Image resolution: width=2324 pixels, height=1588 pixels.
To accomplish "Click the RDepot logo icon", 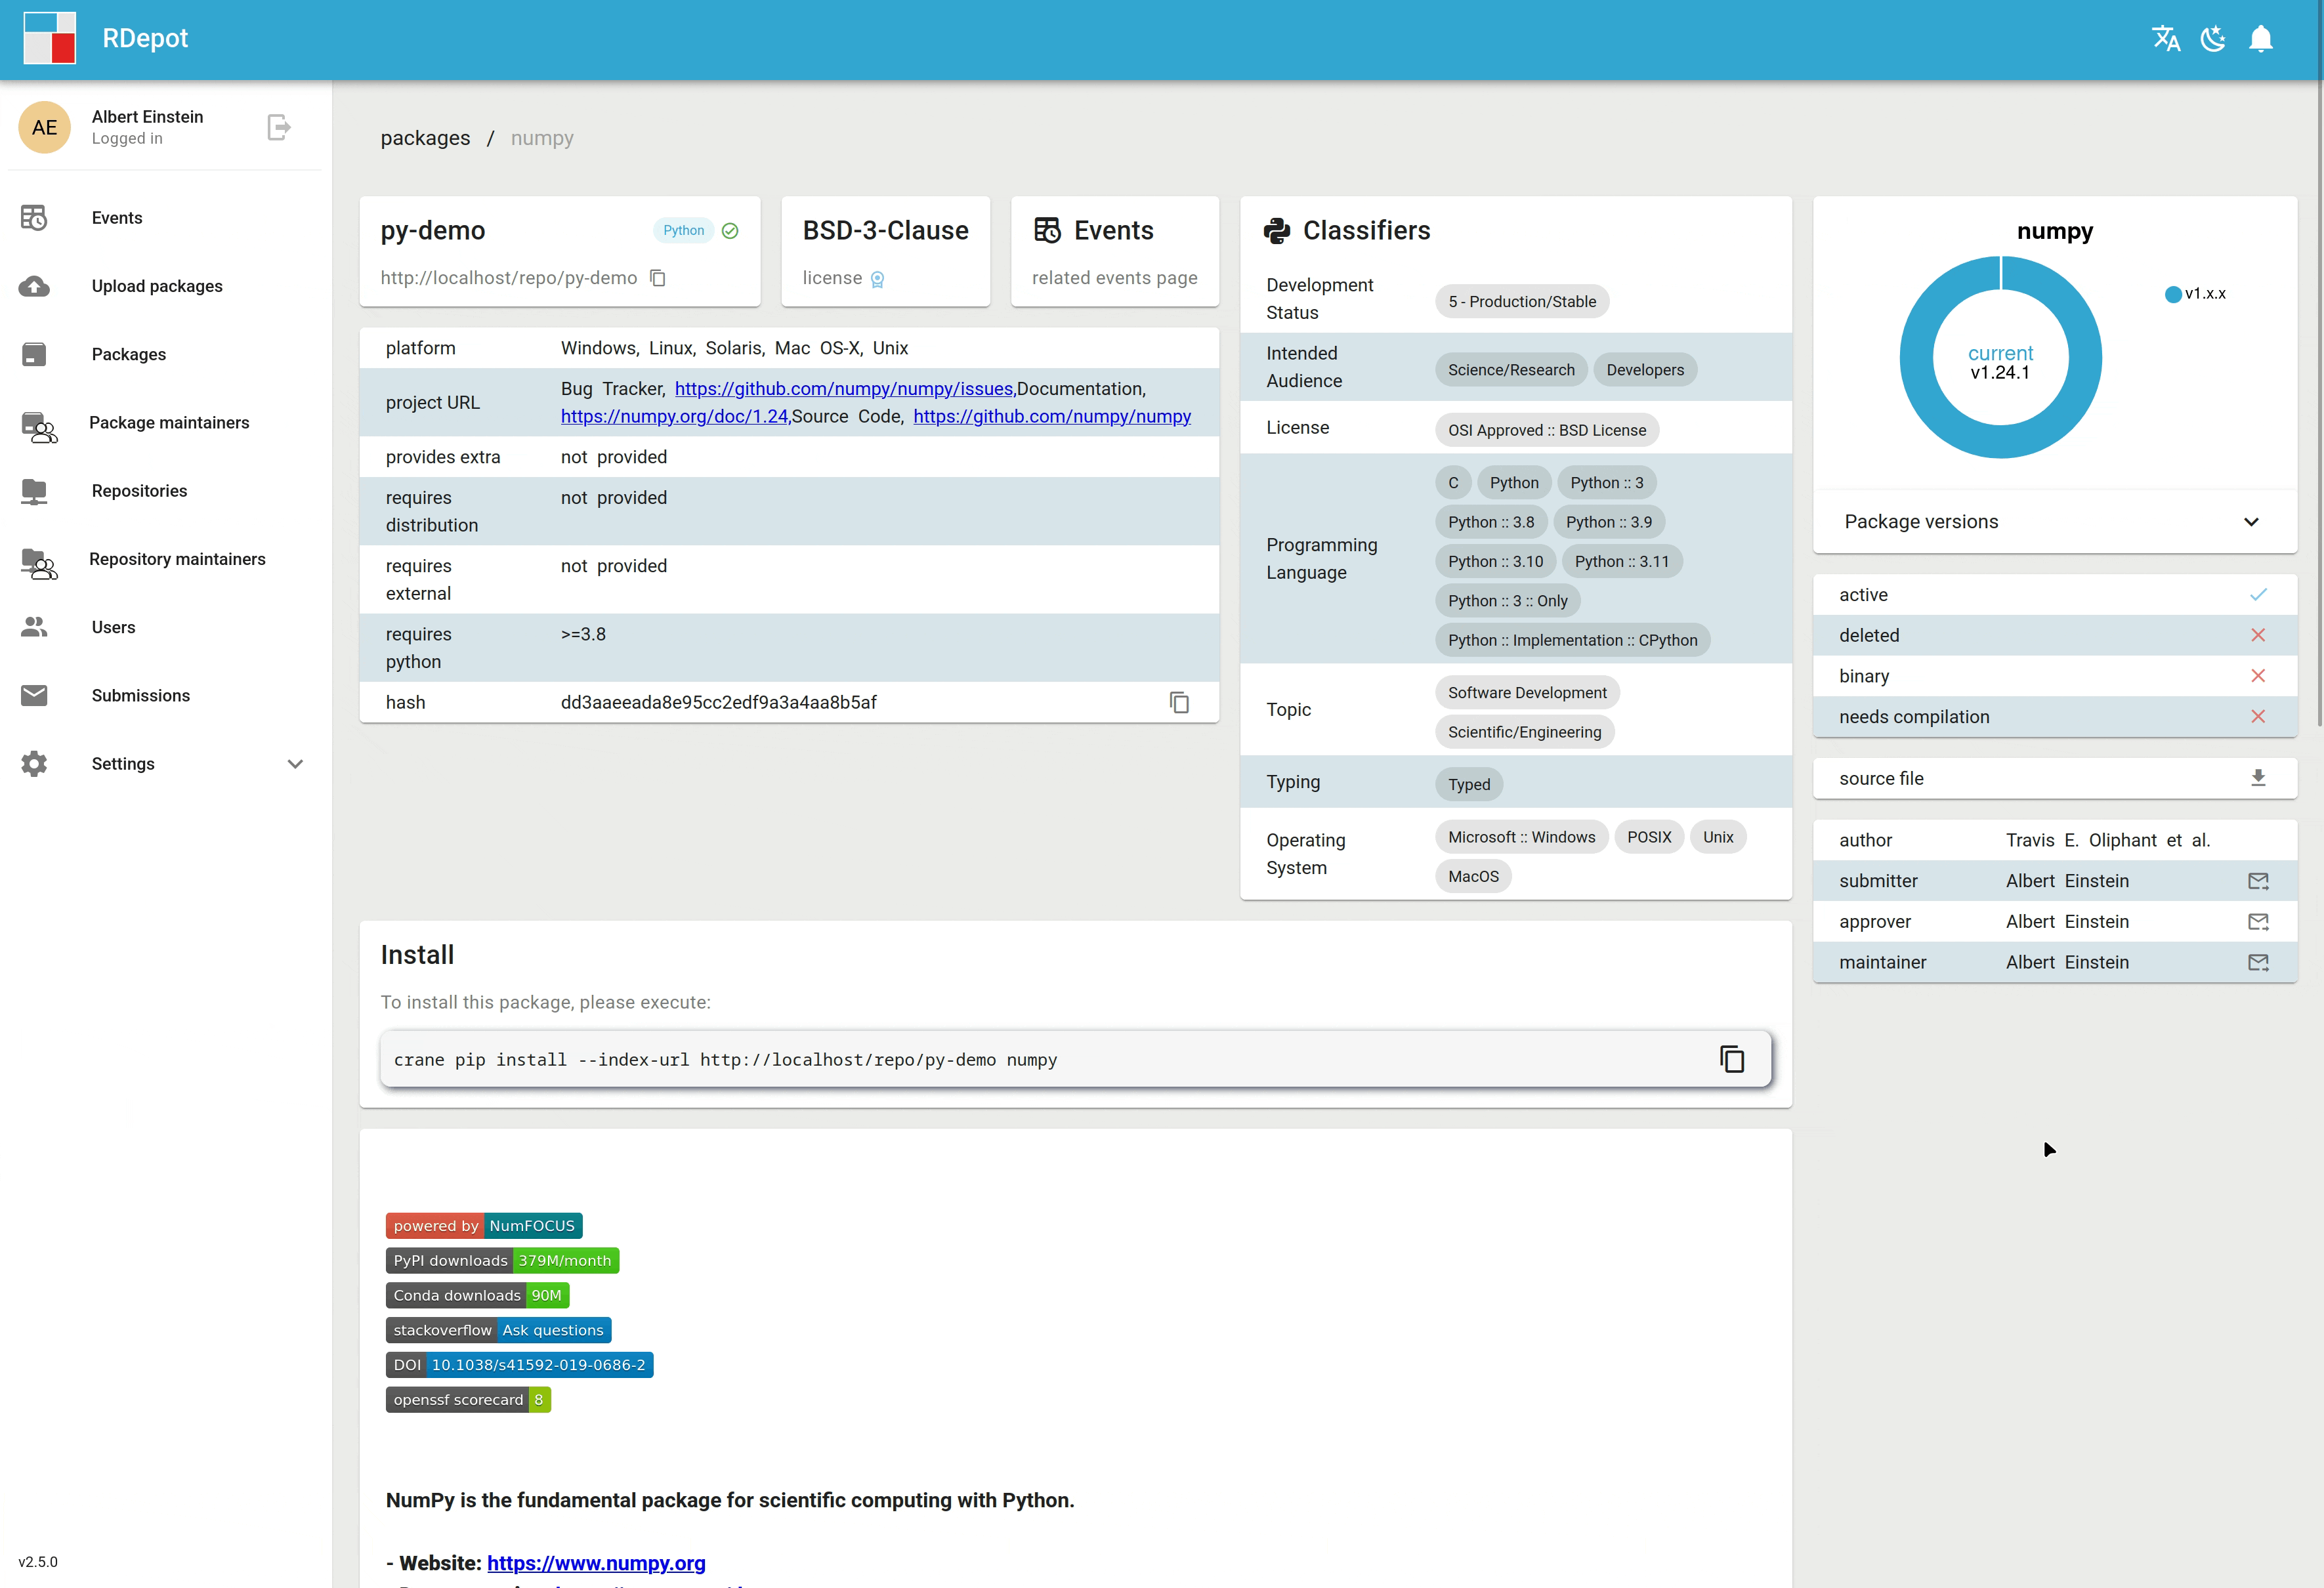I will [49, 38].
